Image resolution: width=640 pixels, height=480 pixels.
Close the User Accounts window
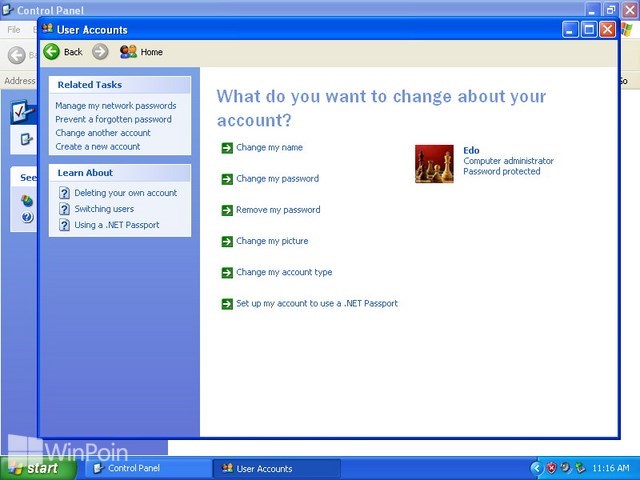(x=607, y=29)
